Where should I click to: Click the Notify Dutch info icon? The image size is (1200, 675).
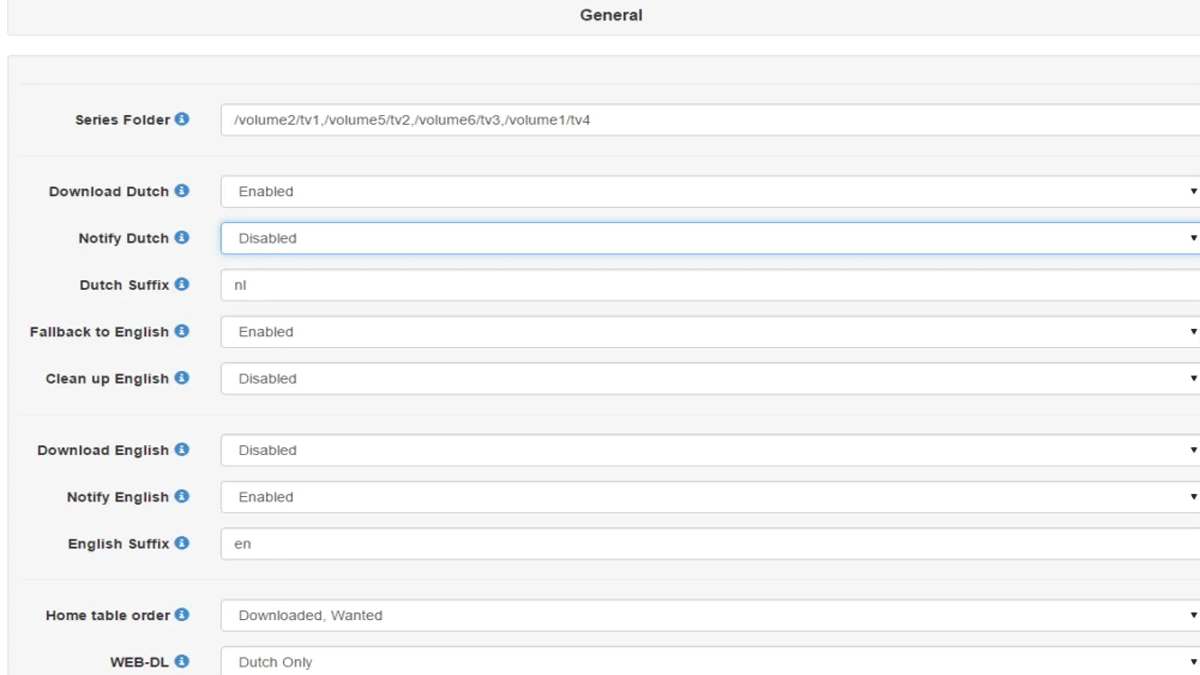(182, 237)
